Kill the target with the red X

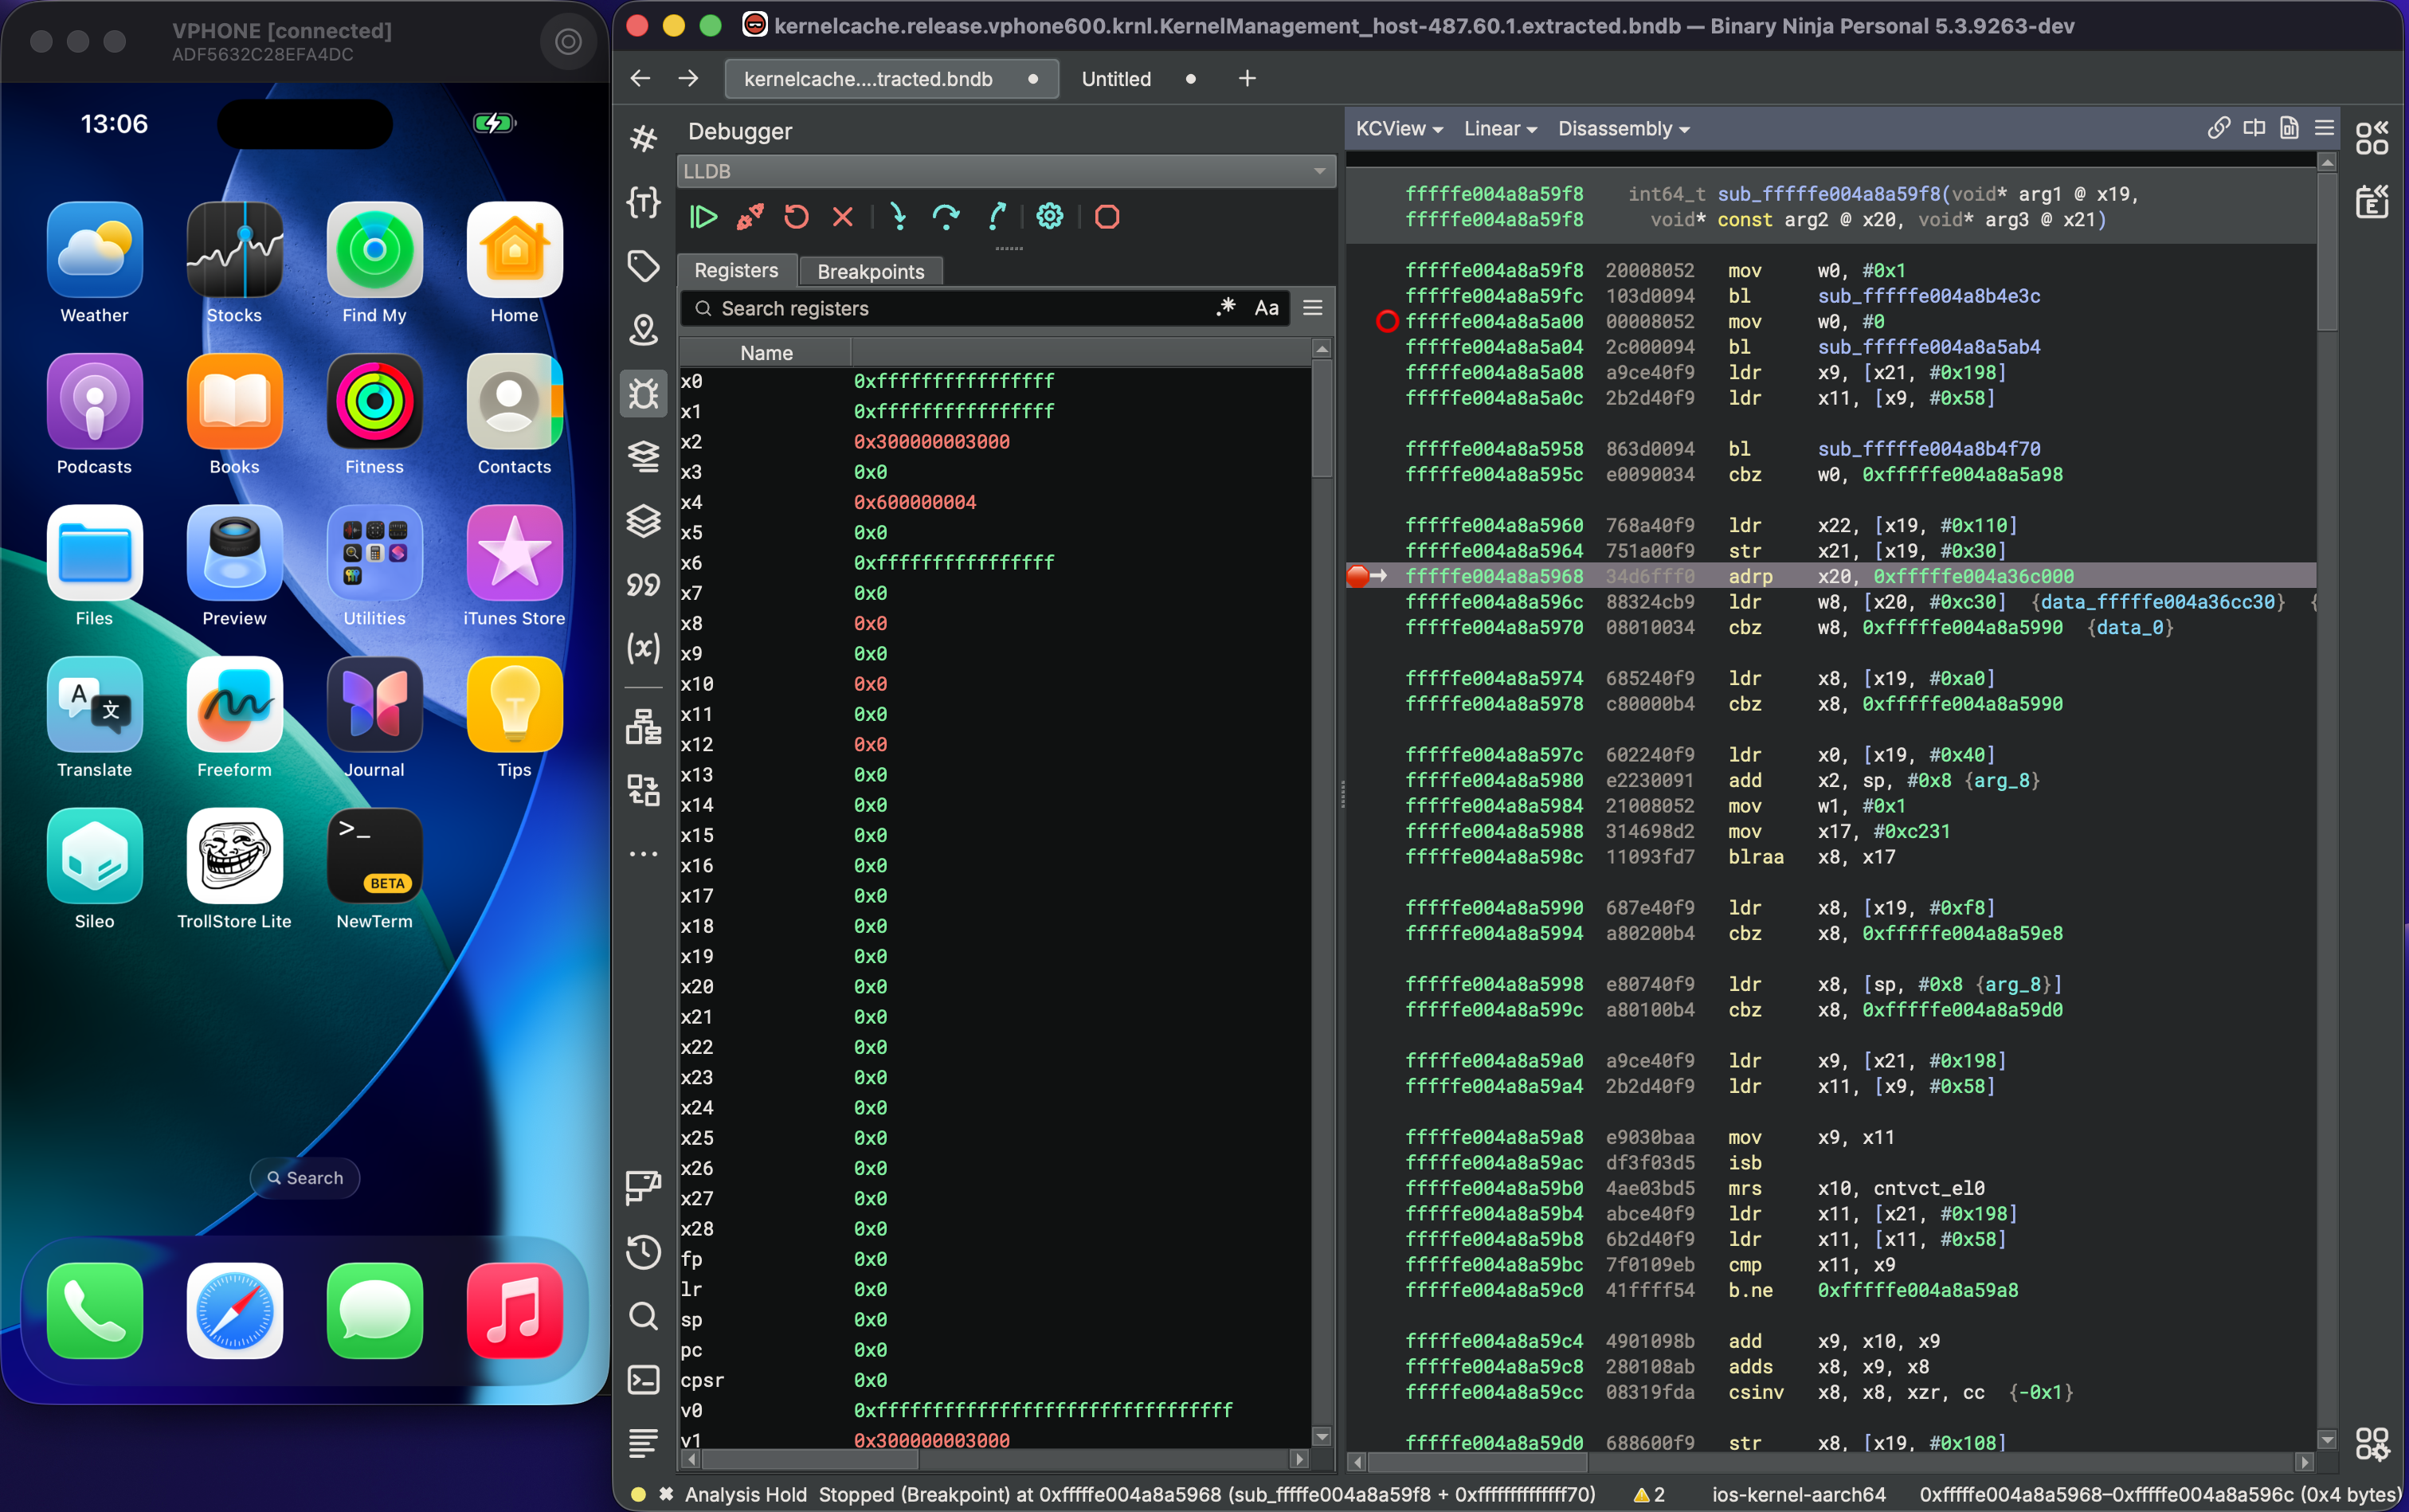tap(843, 216)
